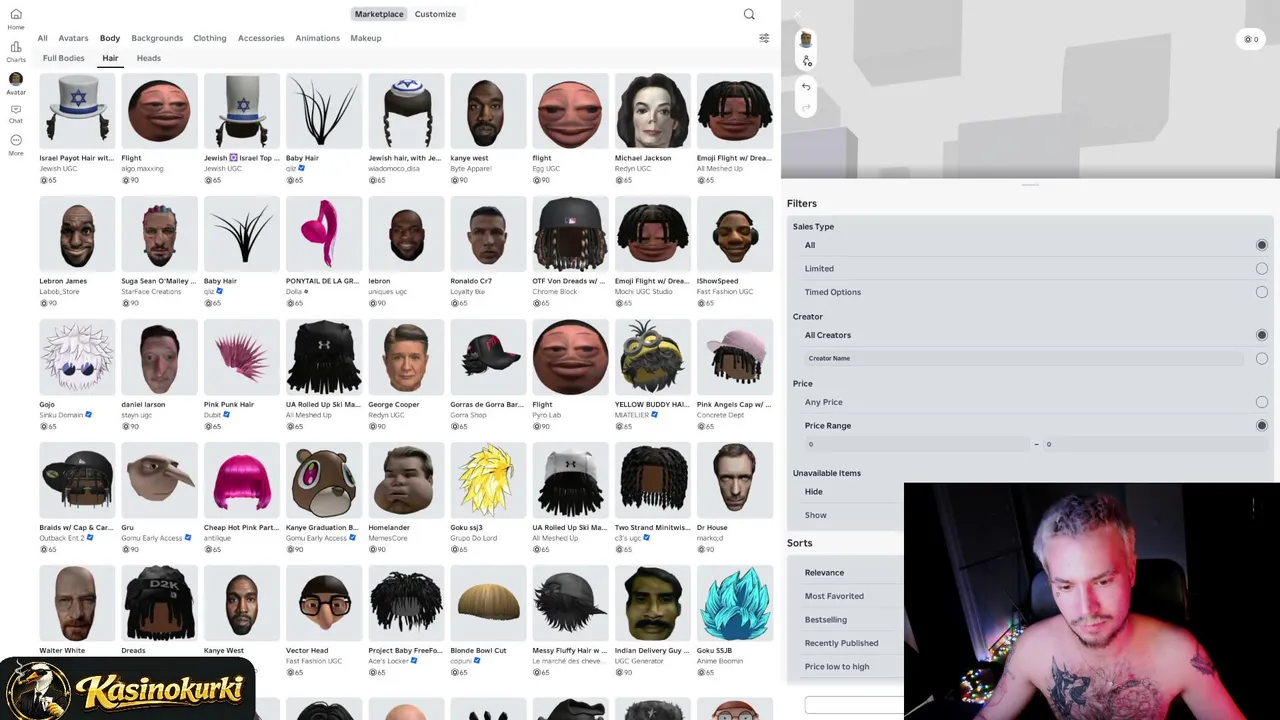
Task: Open the Goku ssj3 hair item
Action: [488, 498]
